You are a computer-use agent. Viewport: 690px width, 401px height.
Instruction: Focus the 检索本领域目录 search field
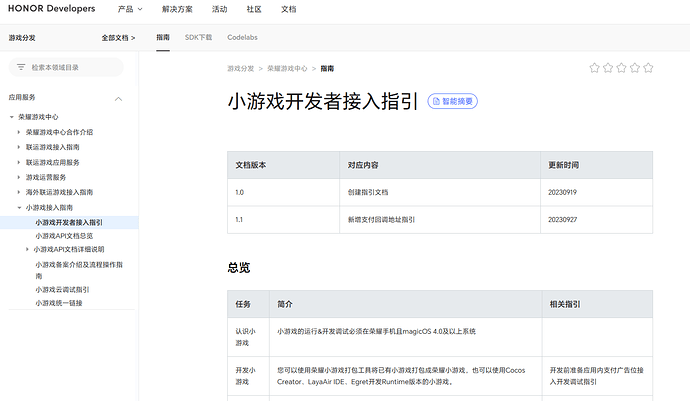click(x=66, y=67)
